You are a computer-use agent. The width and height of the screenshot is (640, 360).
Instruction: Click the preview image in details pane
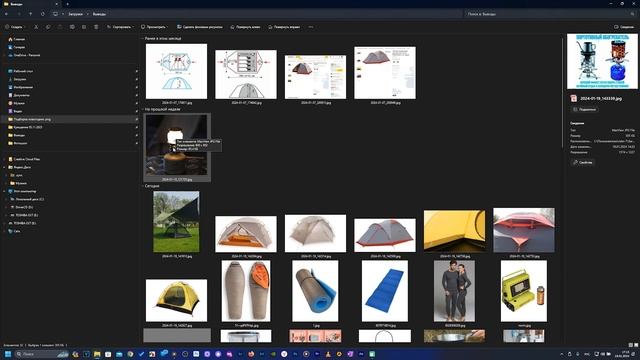click(602, 61)
